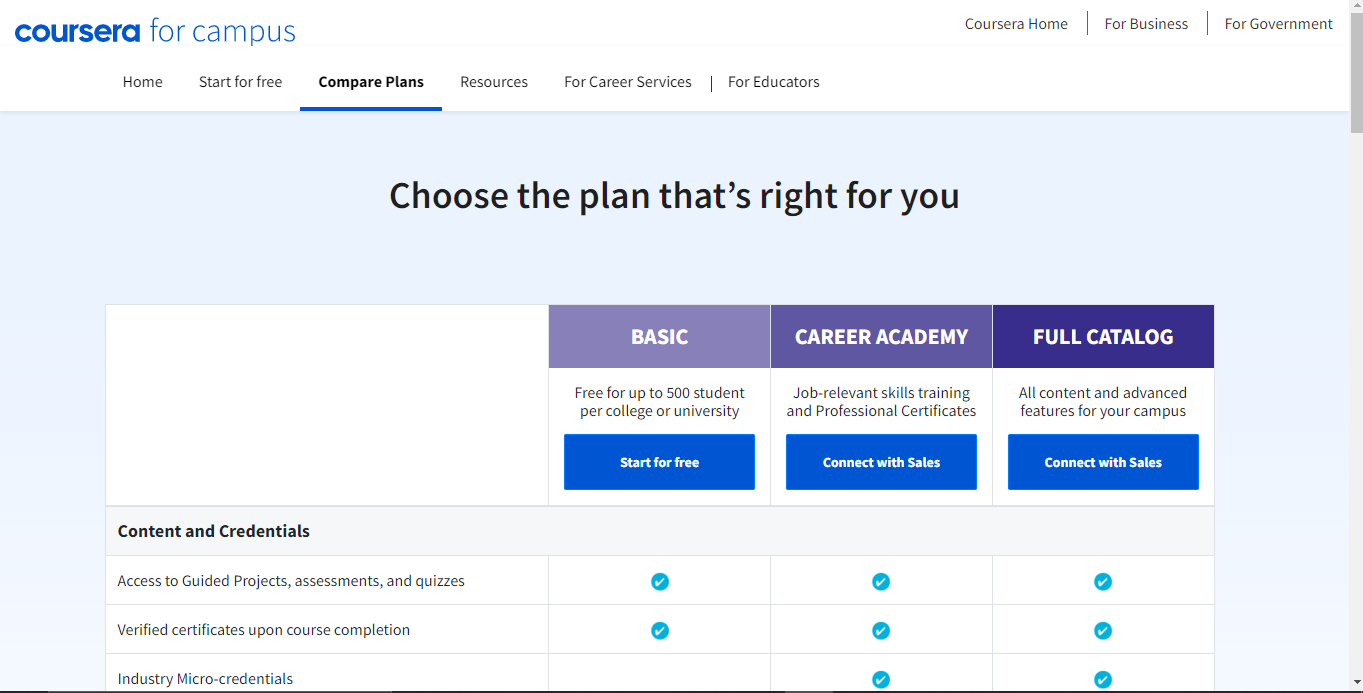Screen dimensions: 1363x693
Task: Open For Career Services page
Action: coord(628,82)
